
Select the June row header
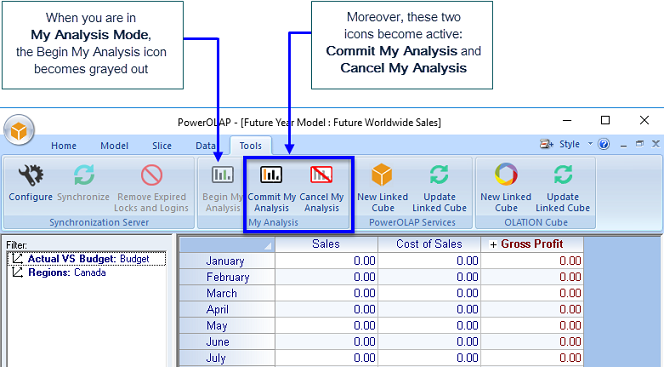[227, 342]
